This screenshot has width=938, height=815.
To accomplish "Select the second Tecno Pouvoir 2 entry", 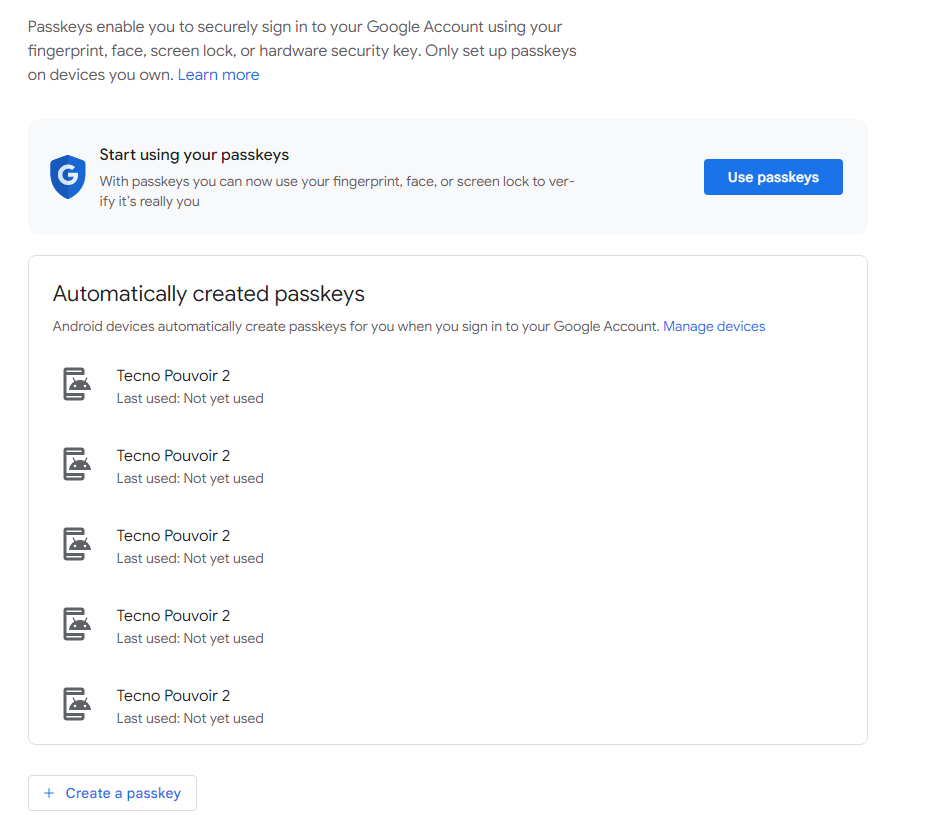I will [173, 455].
